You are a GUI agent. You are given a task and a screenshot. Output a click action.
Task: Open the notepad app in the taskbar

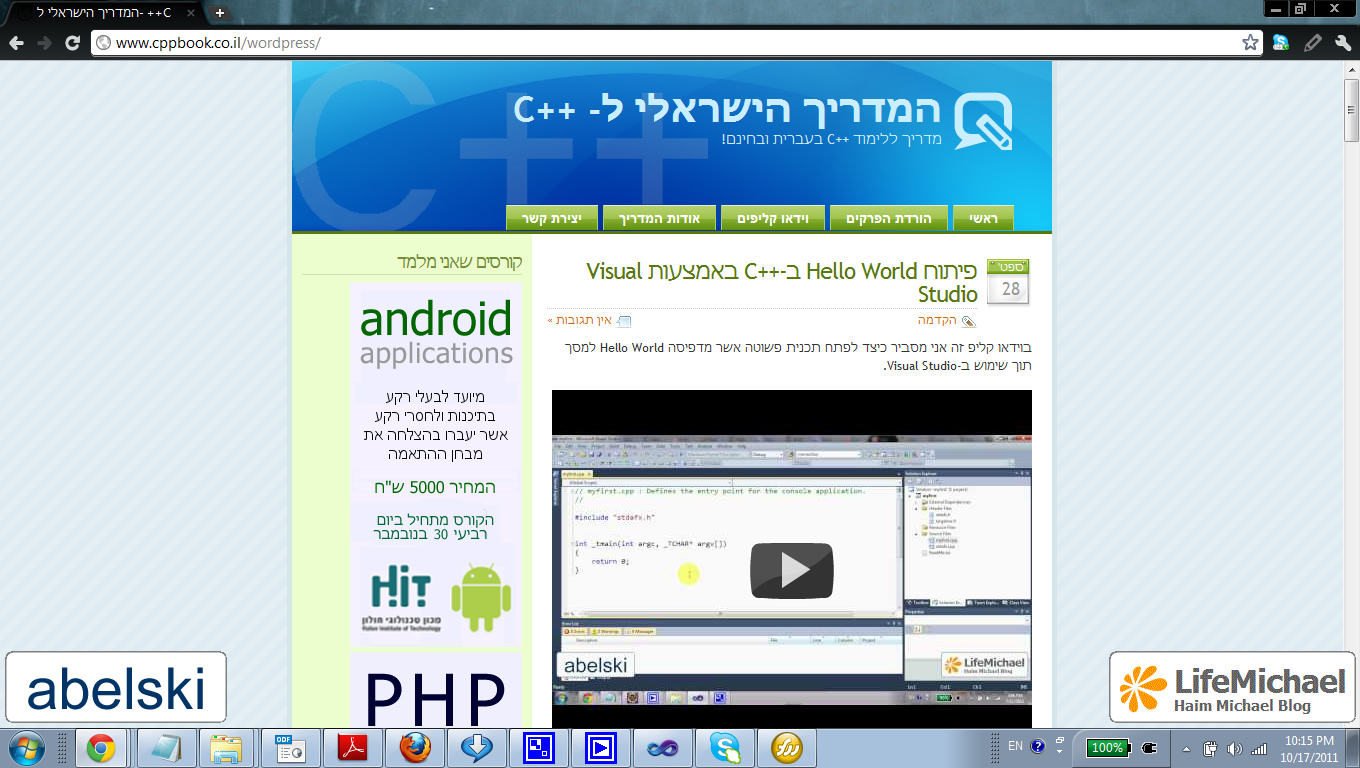(165, 748)
